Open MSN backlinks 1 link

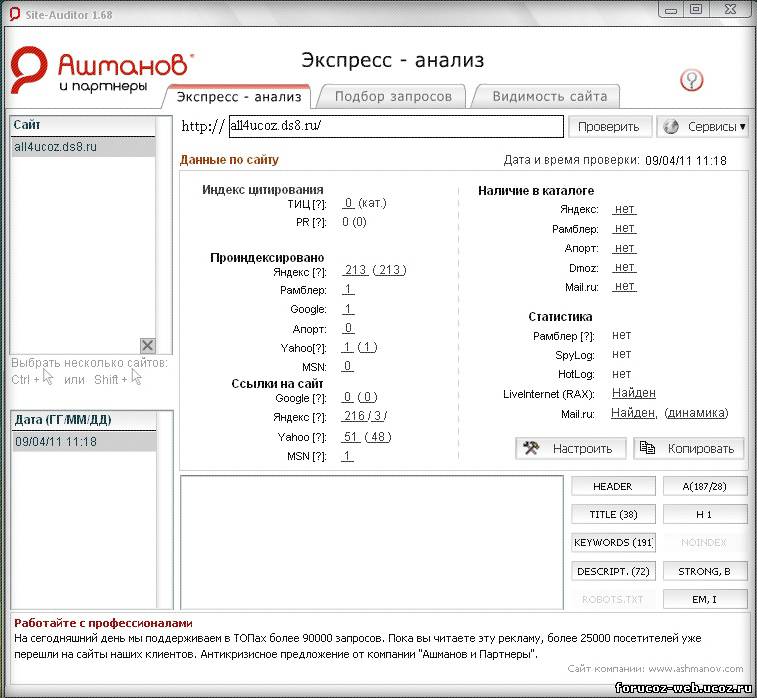coord(347,456)
